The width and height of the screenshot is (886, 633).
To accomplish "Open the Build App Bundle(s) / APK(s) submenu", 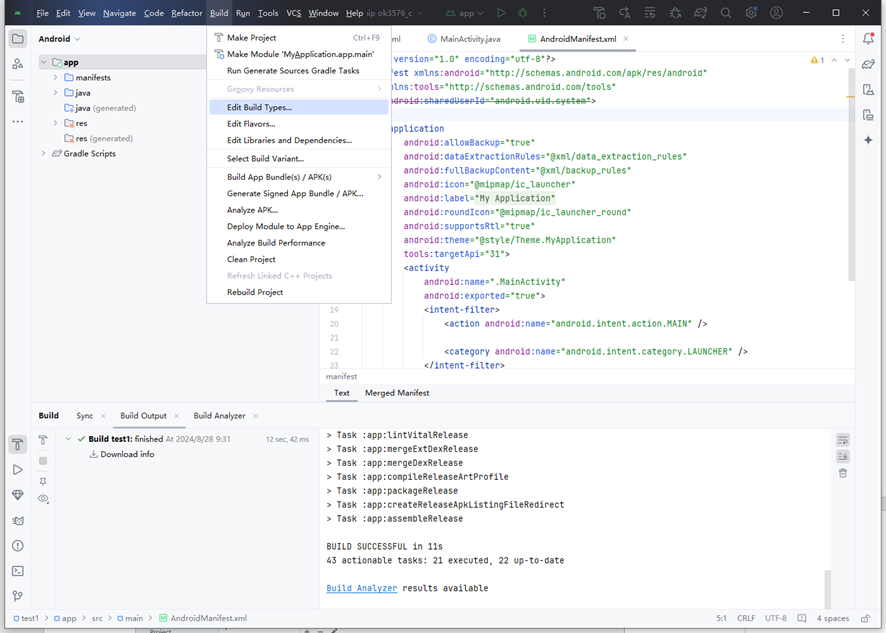I will click(x=299, y=177).
